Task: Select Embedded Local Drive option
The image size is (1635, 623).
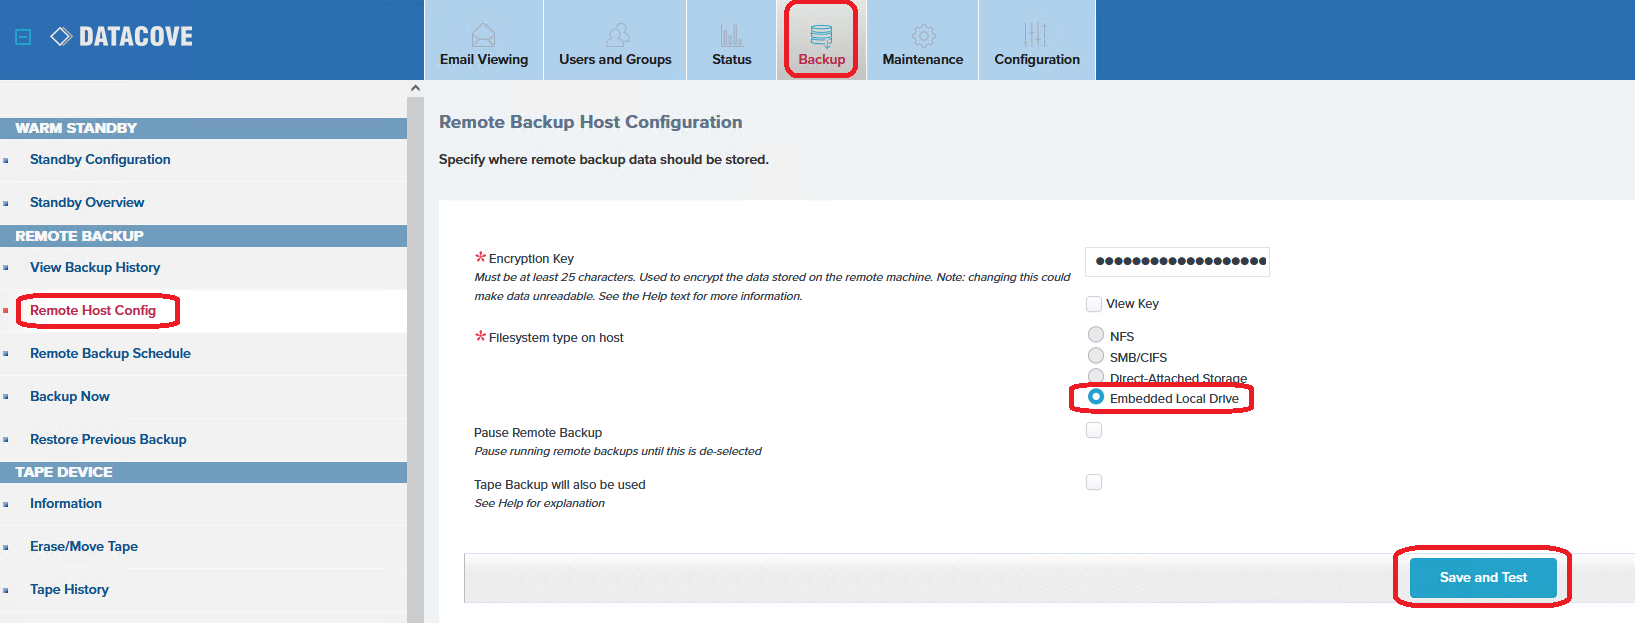Action: 1096,397
